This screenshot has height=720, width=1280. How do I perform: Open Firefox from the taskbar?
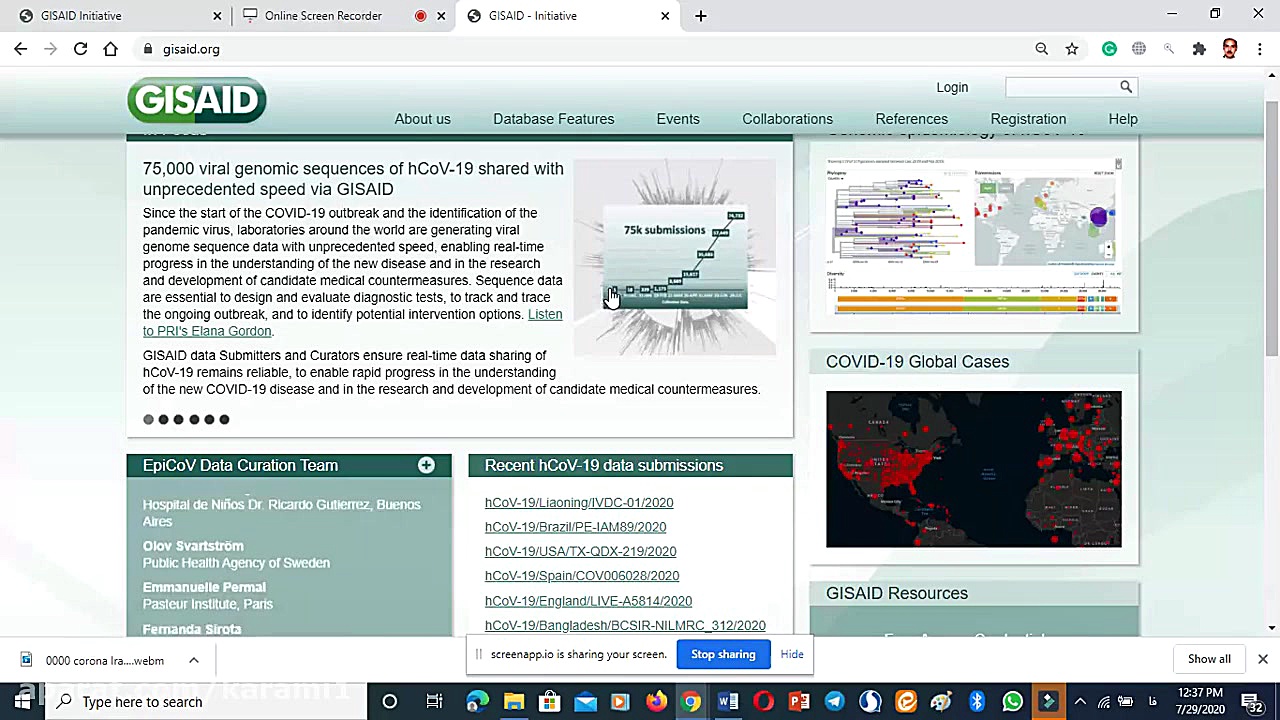click(656, 702)
